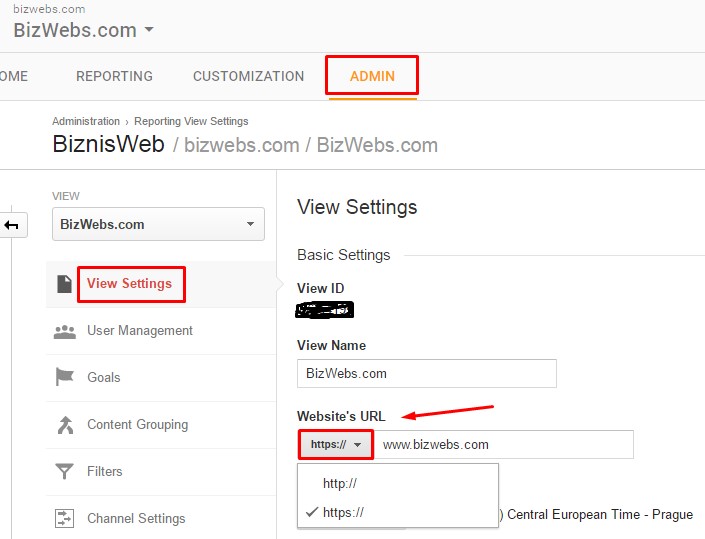The width and height of the screenshot is (705, 539).
Task: Select http:// from the protocol list
Action: point(340,483)
